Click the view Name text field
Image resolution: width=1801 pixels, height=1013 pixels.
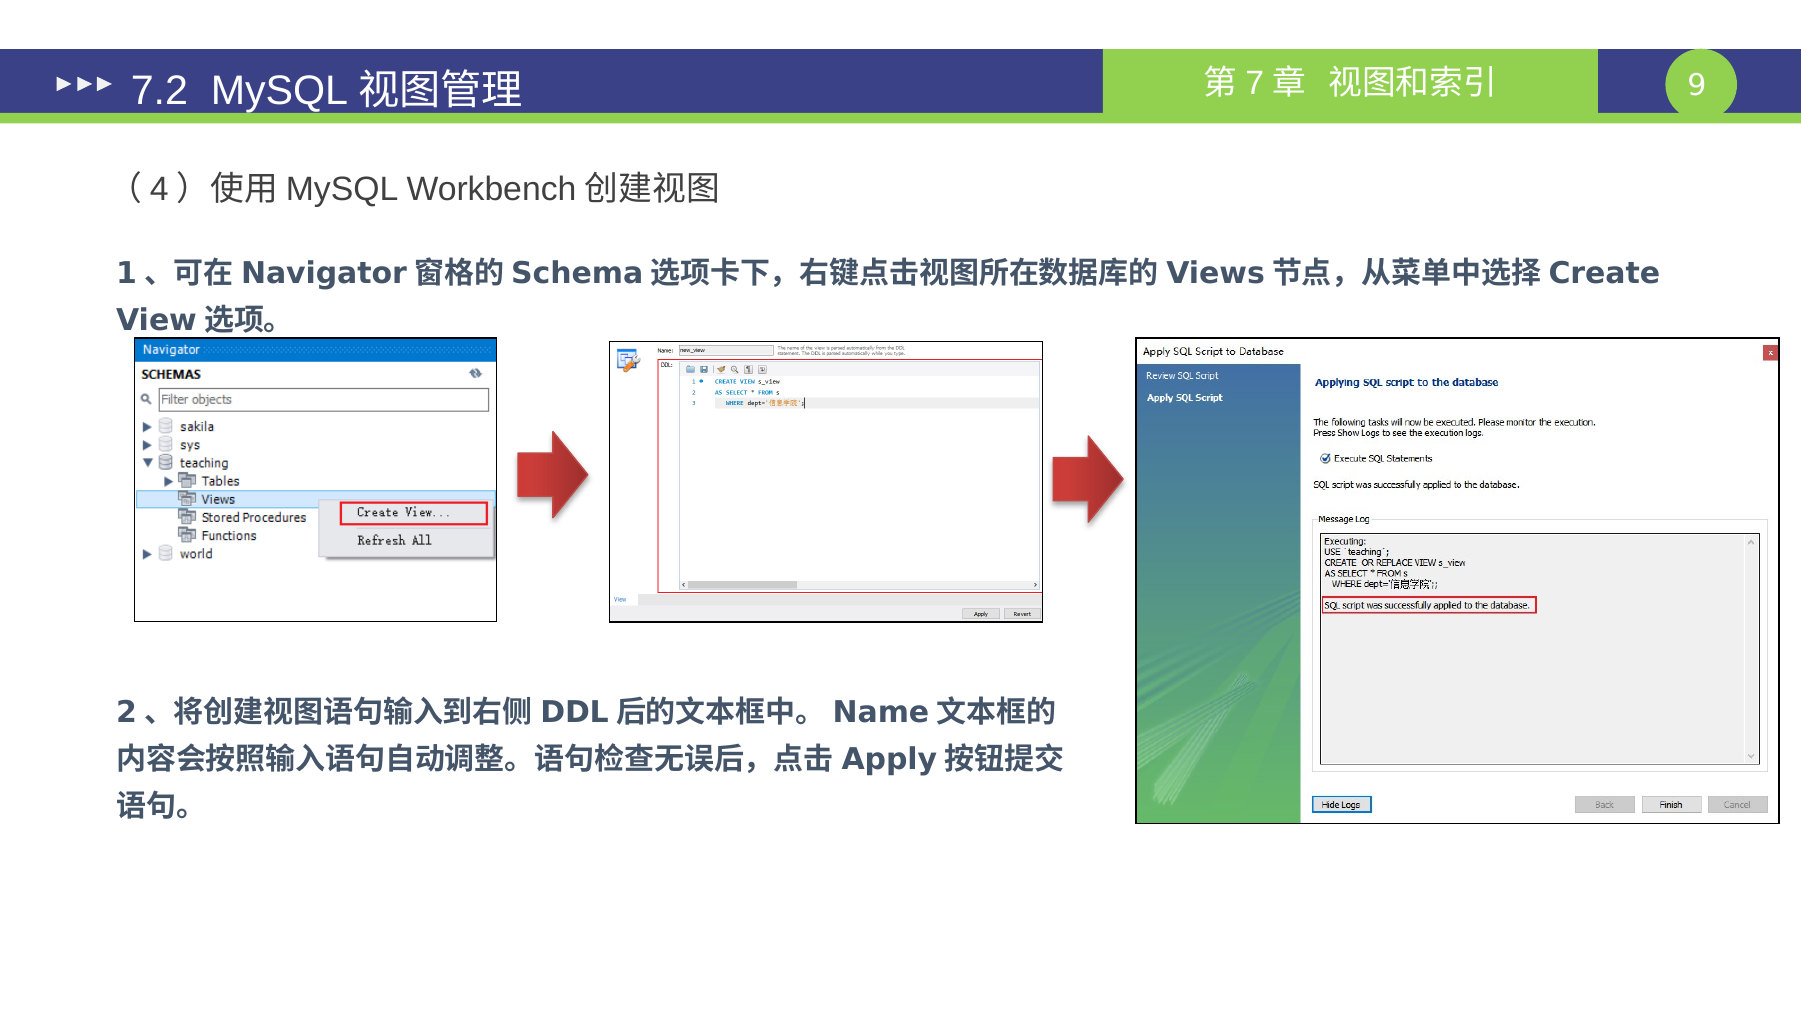click(x=726, y=350)
